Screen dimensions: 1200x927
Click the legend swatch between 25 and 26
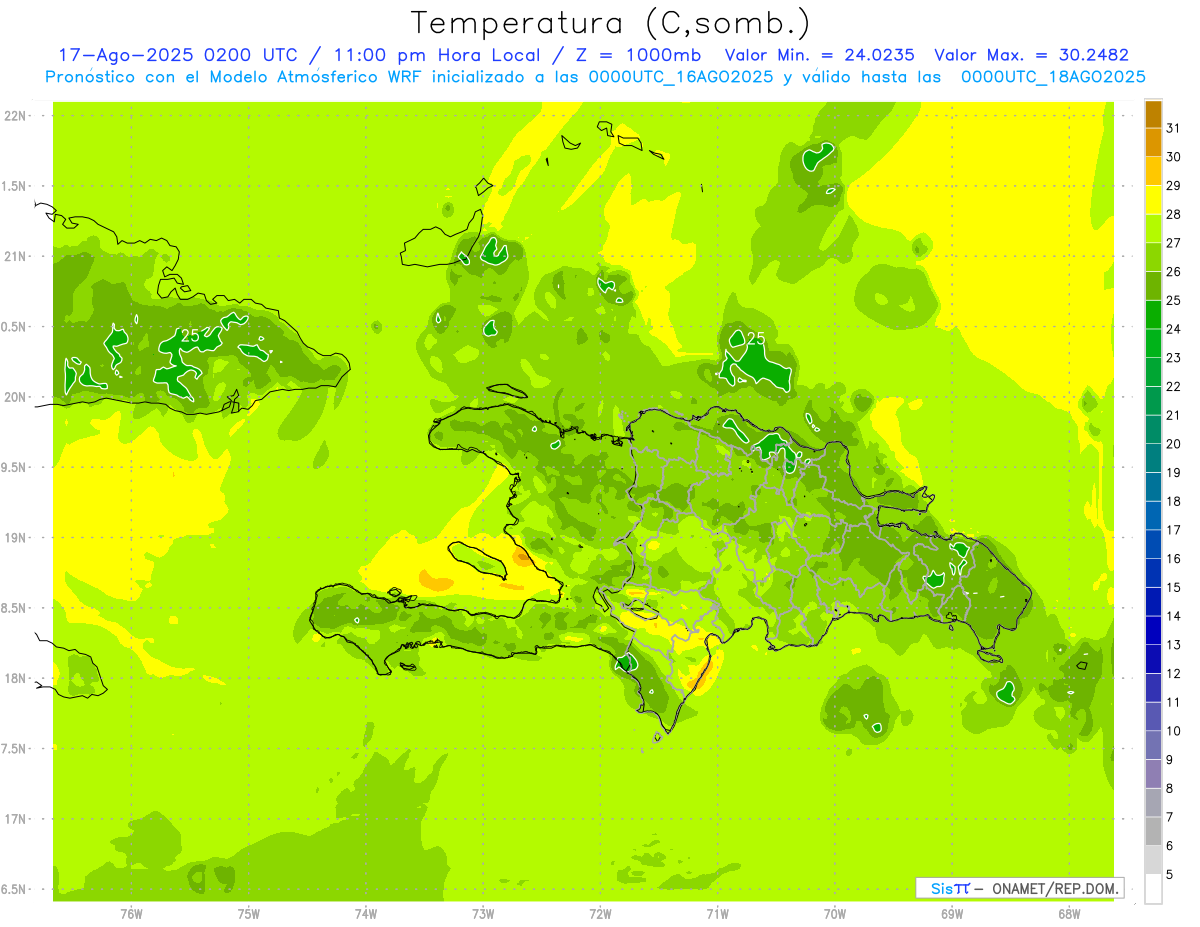[1153, 287]
